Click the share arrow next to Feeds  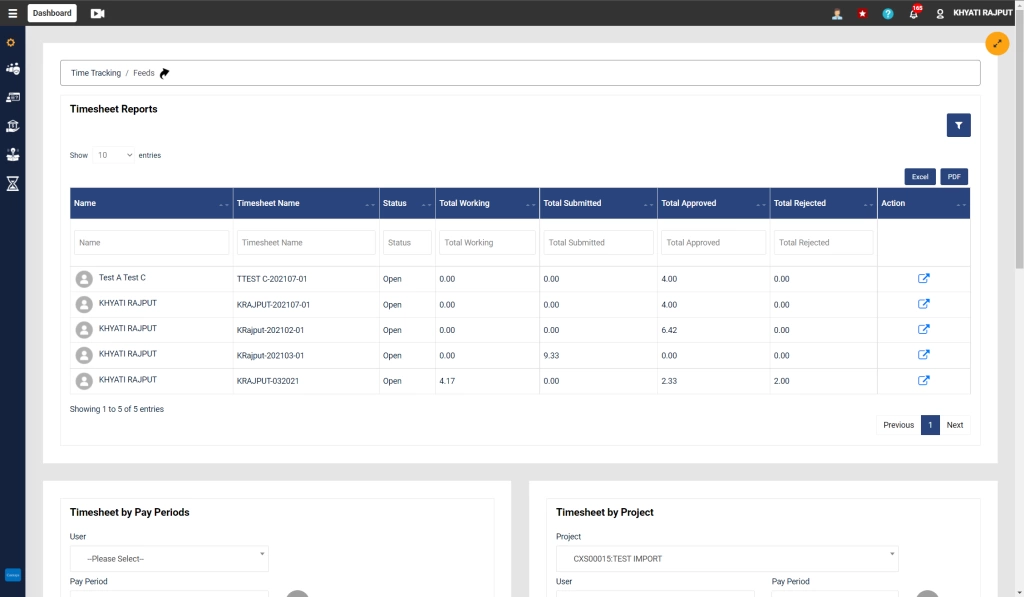coord(165,73)
